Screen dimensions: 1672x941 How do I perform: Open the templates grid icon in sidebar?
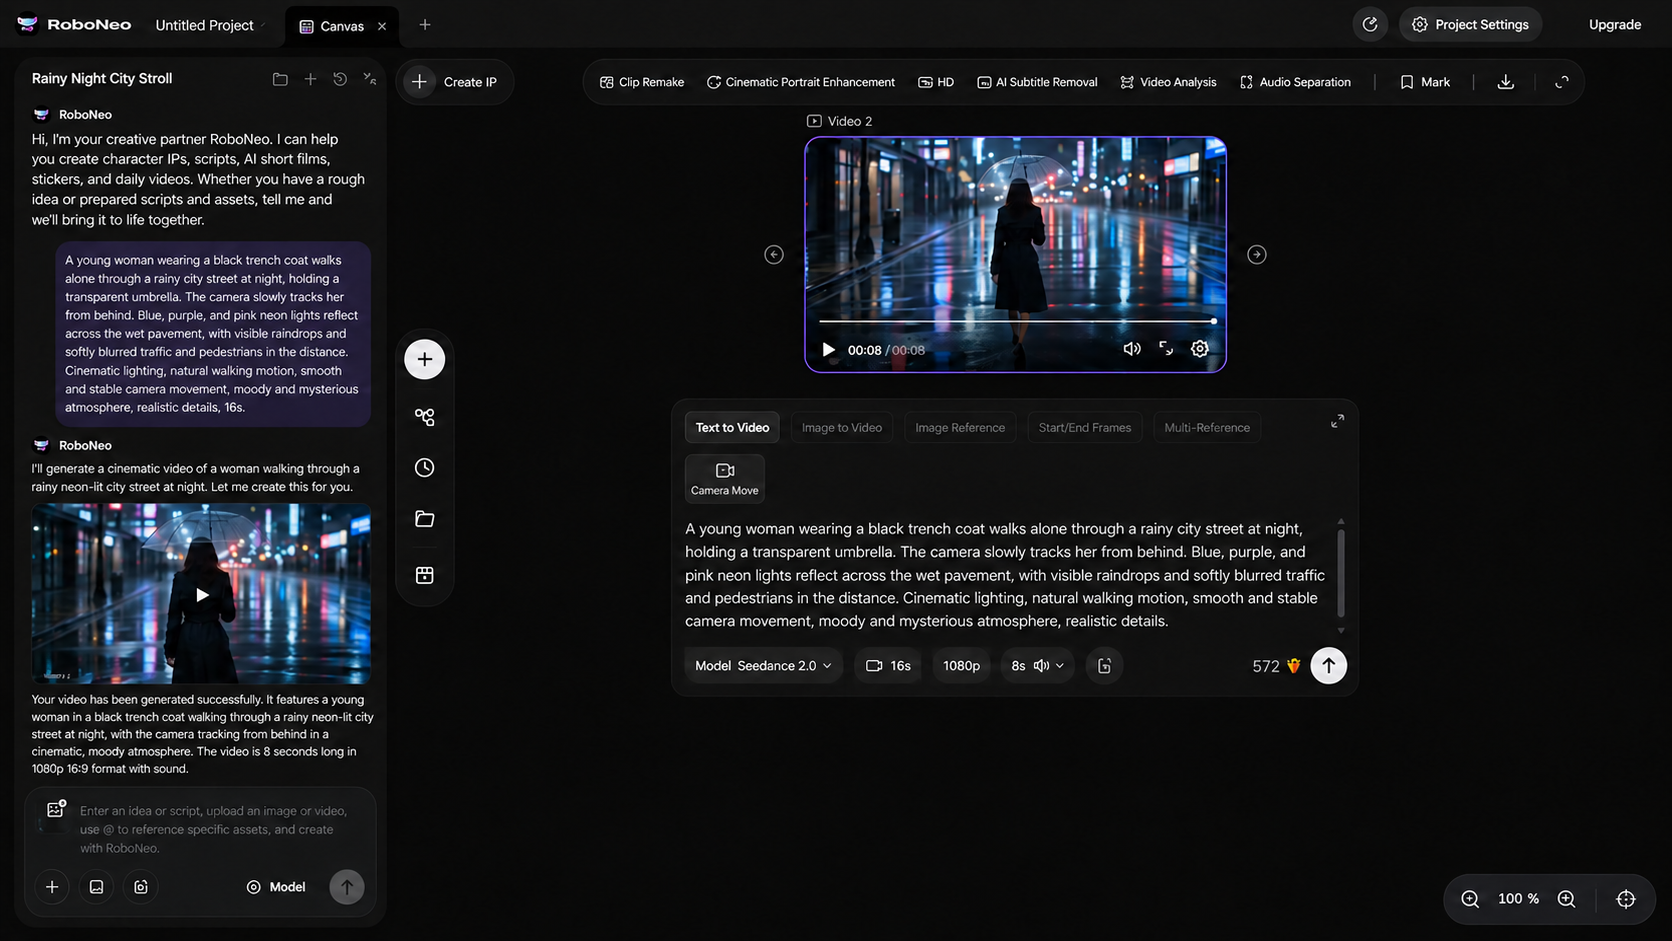pos(425,575)
